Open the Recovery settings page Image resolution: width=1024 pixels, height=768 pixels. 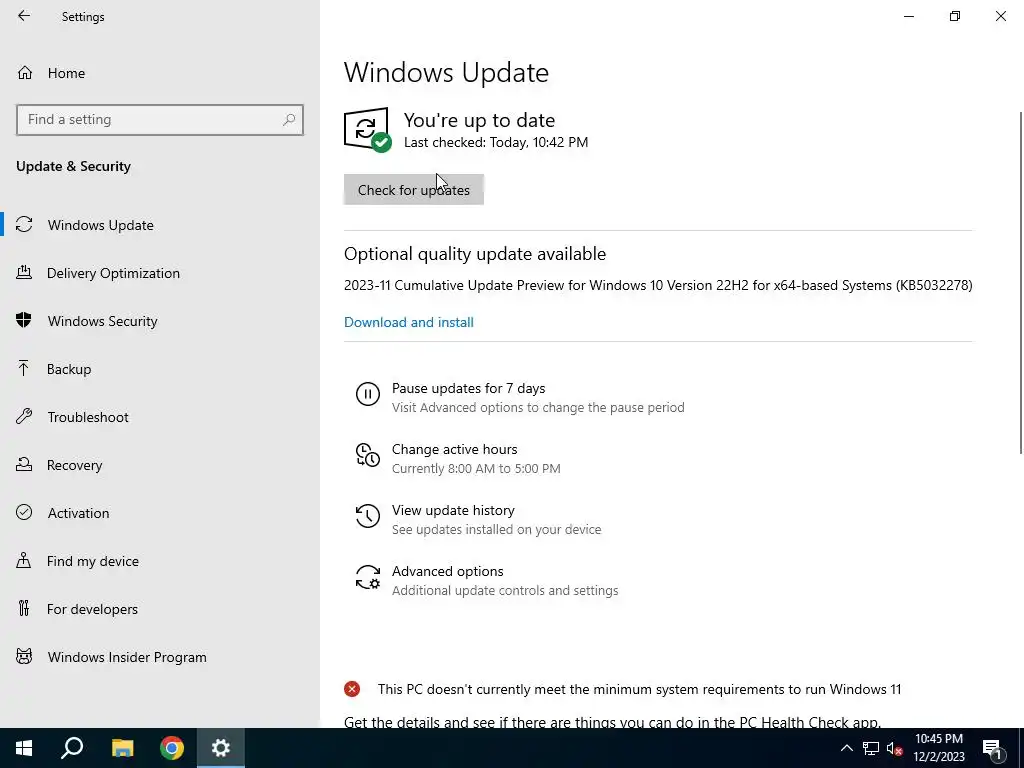coord(74,464)
